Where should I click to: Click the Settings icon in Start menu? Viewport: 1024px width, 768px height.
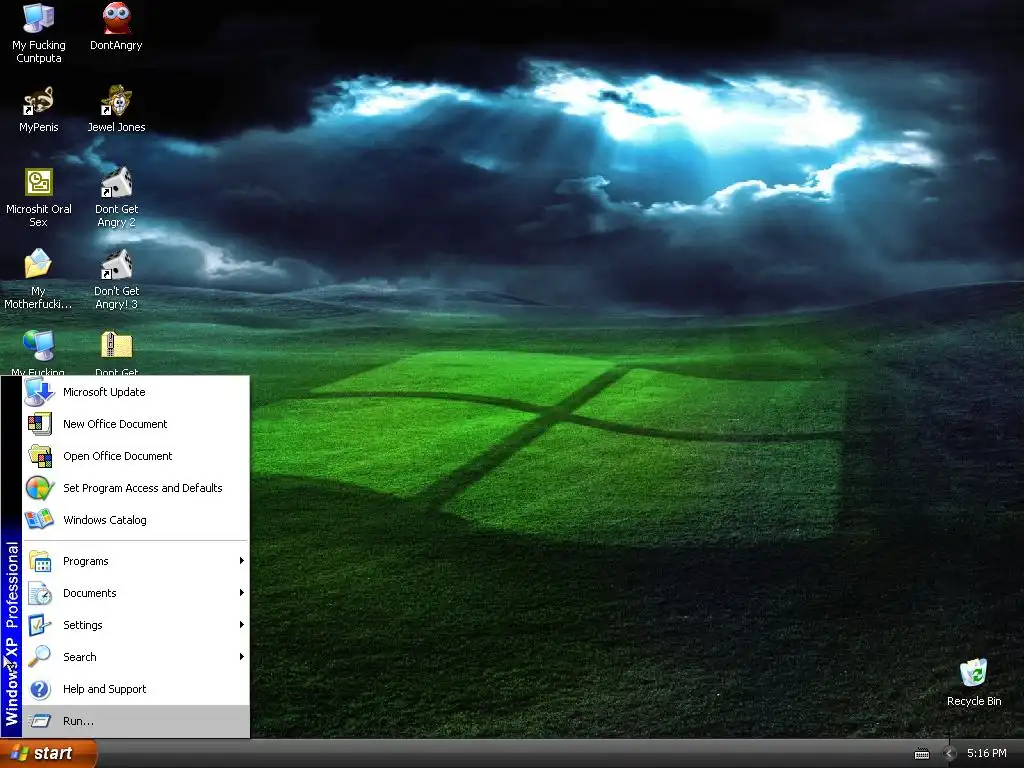pos(39,625)
